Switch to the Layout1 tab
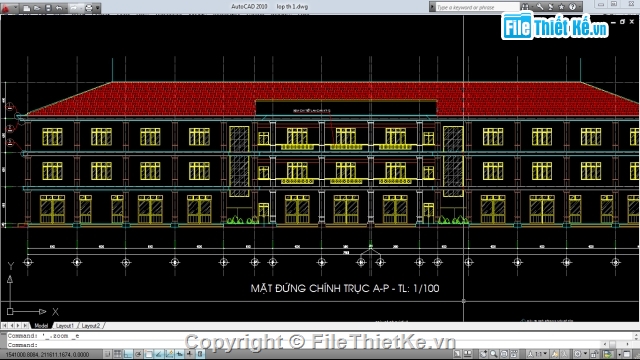The width and height of the screenshot is (640, 360). pyautogui.click(x=64, y=326)
